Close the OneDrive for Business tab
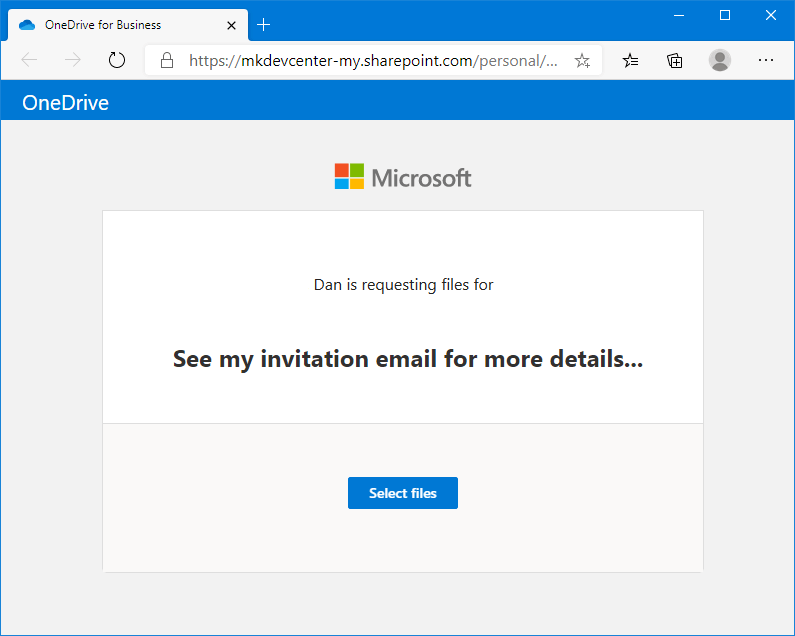Viewport: 795px width, 636px height. pyautogui.click(x=231, y=25)
